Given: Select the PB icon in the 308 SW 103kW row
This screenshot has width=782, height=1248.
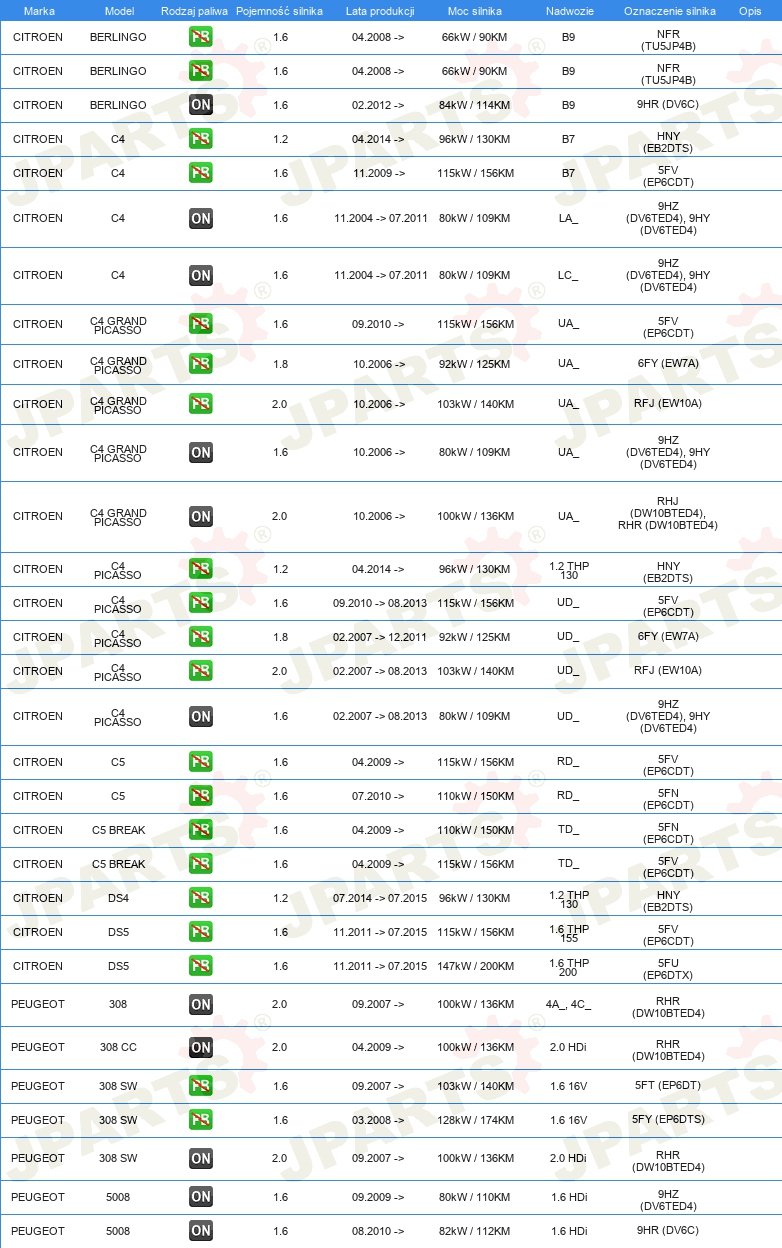Looking at the screenshot, I should pyautogui.click(x=200, y=1086).
